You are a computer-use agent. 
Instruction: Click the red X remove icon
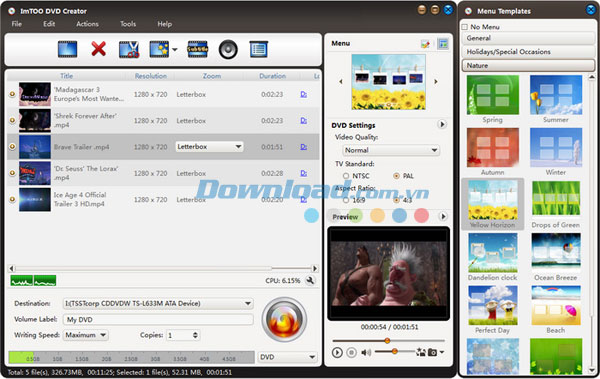(x=98, y=49)
